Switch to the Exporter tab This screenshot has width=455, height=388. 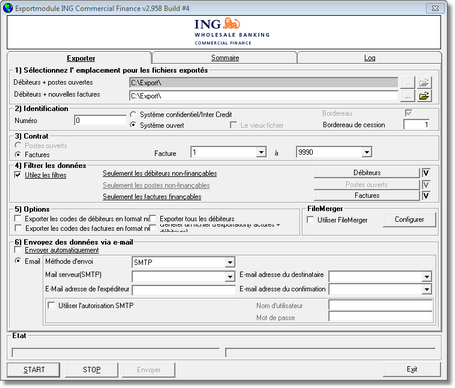81,58
